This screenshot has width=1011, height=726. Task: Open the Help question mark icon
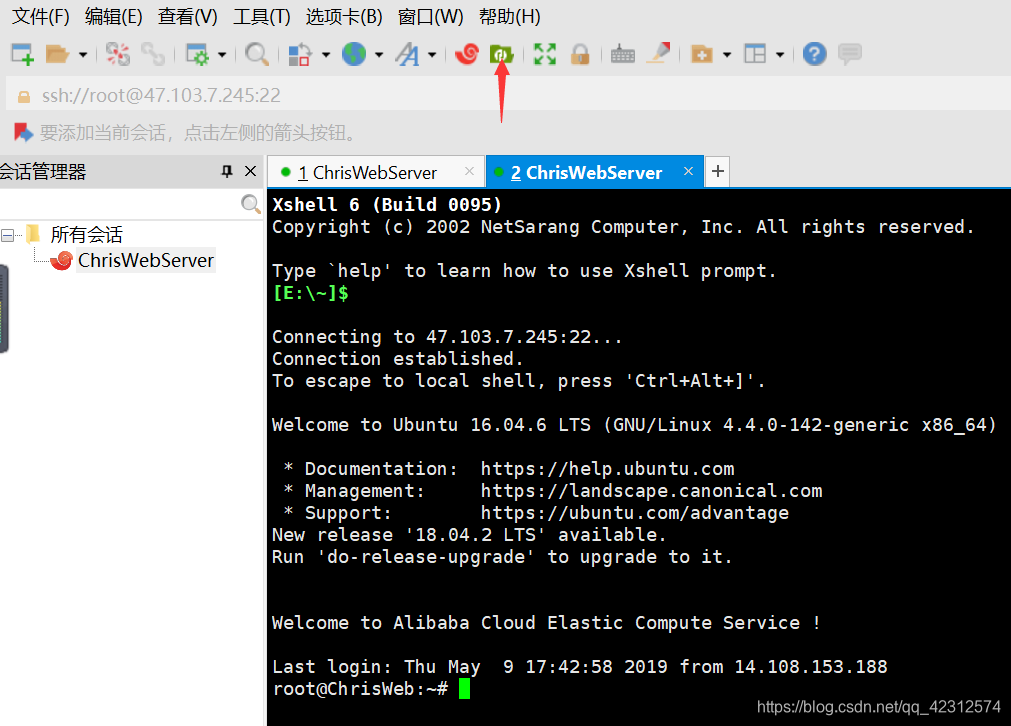[814, 54]
